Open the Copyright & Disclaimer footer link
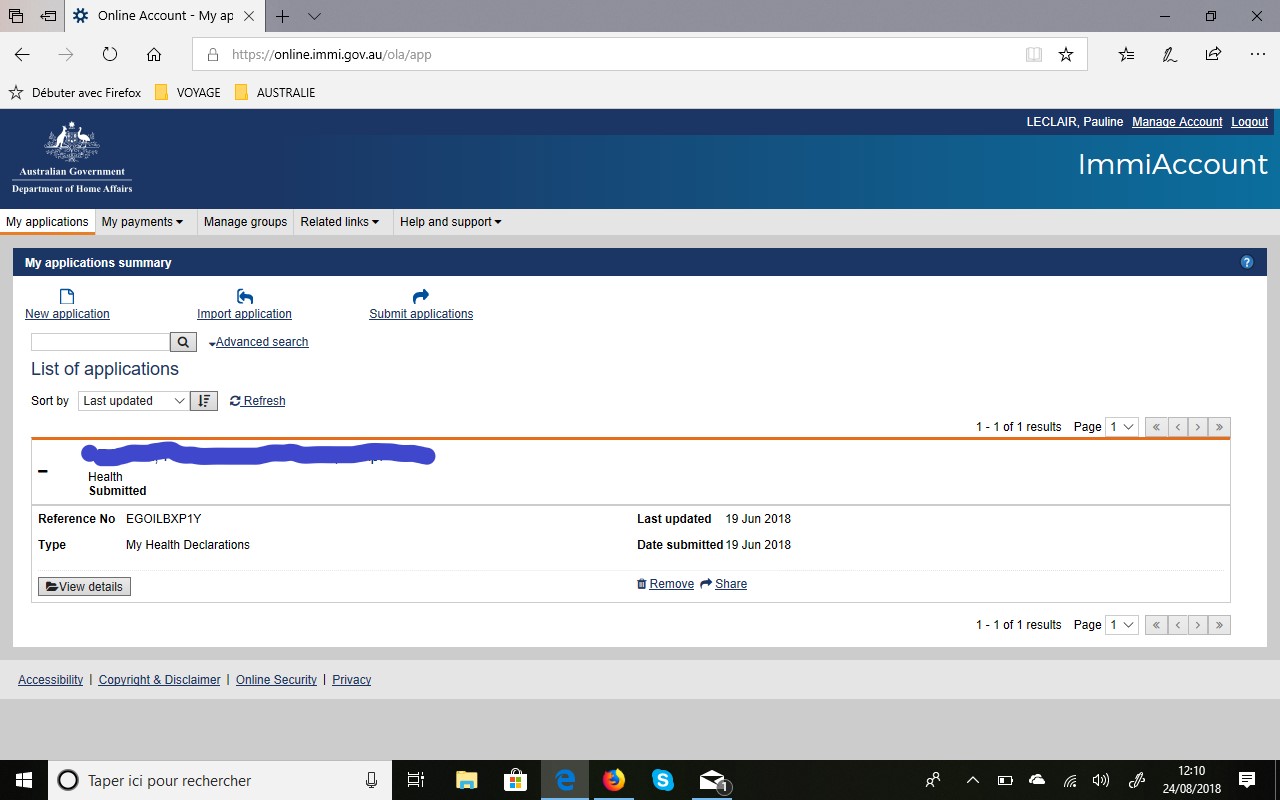Image resolution: width=1280 pixels, height=800 pixels. pos(159,680)
